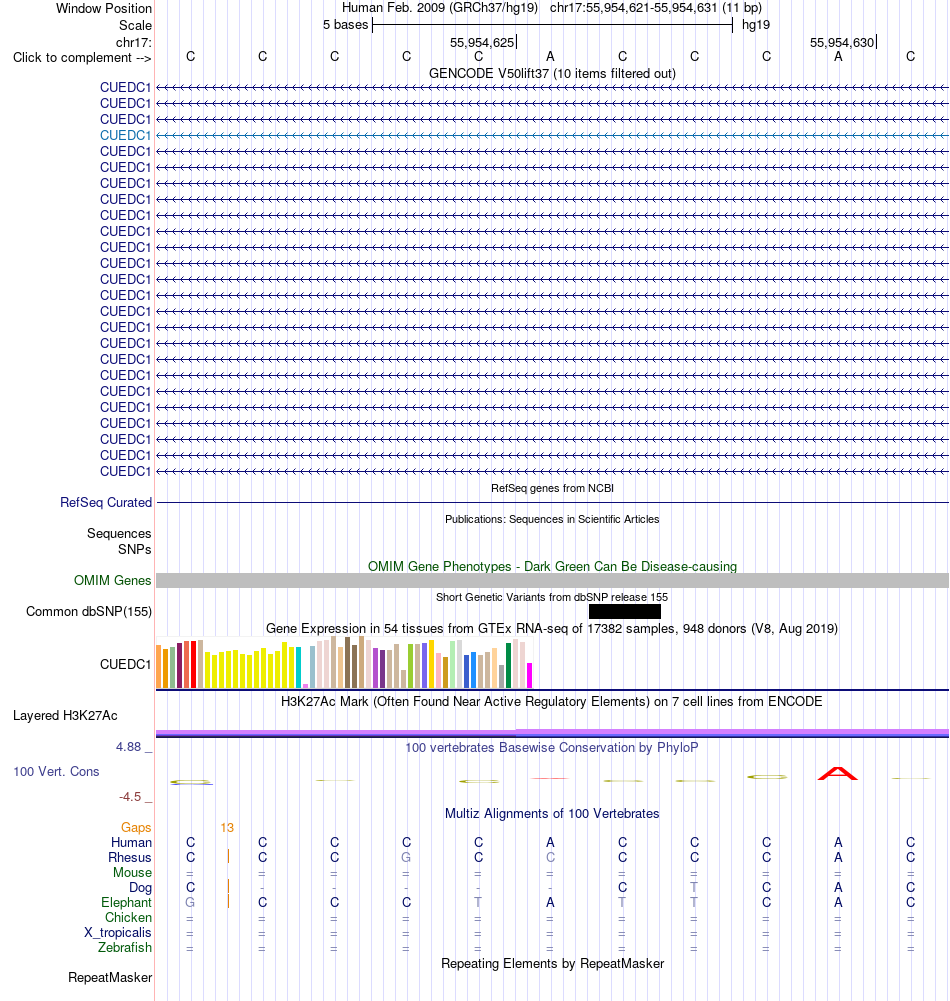Click the red A in conservation track
Image resolution: width=950 pixels, height=1001 pixels.
[x=838, y=773]
